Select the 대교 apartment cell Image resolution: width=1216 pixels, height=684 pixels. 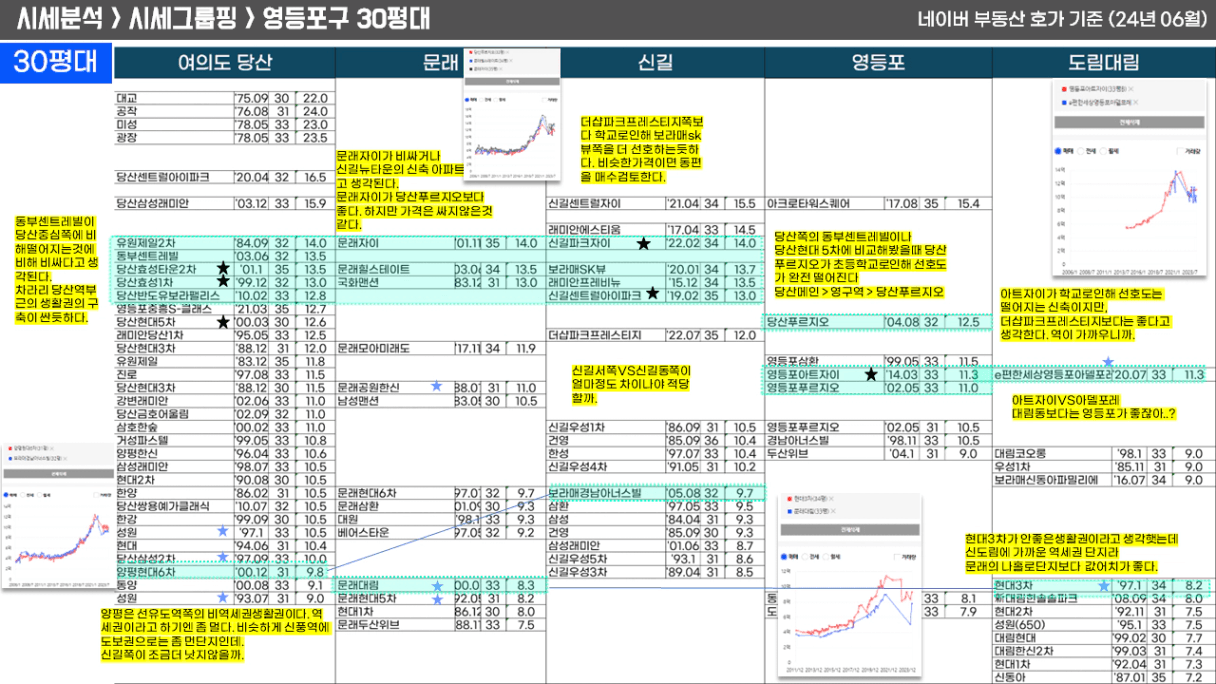click(174, 98)
